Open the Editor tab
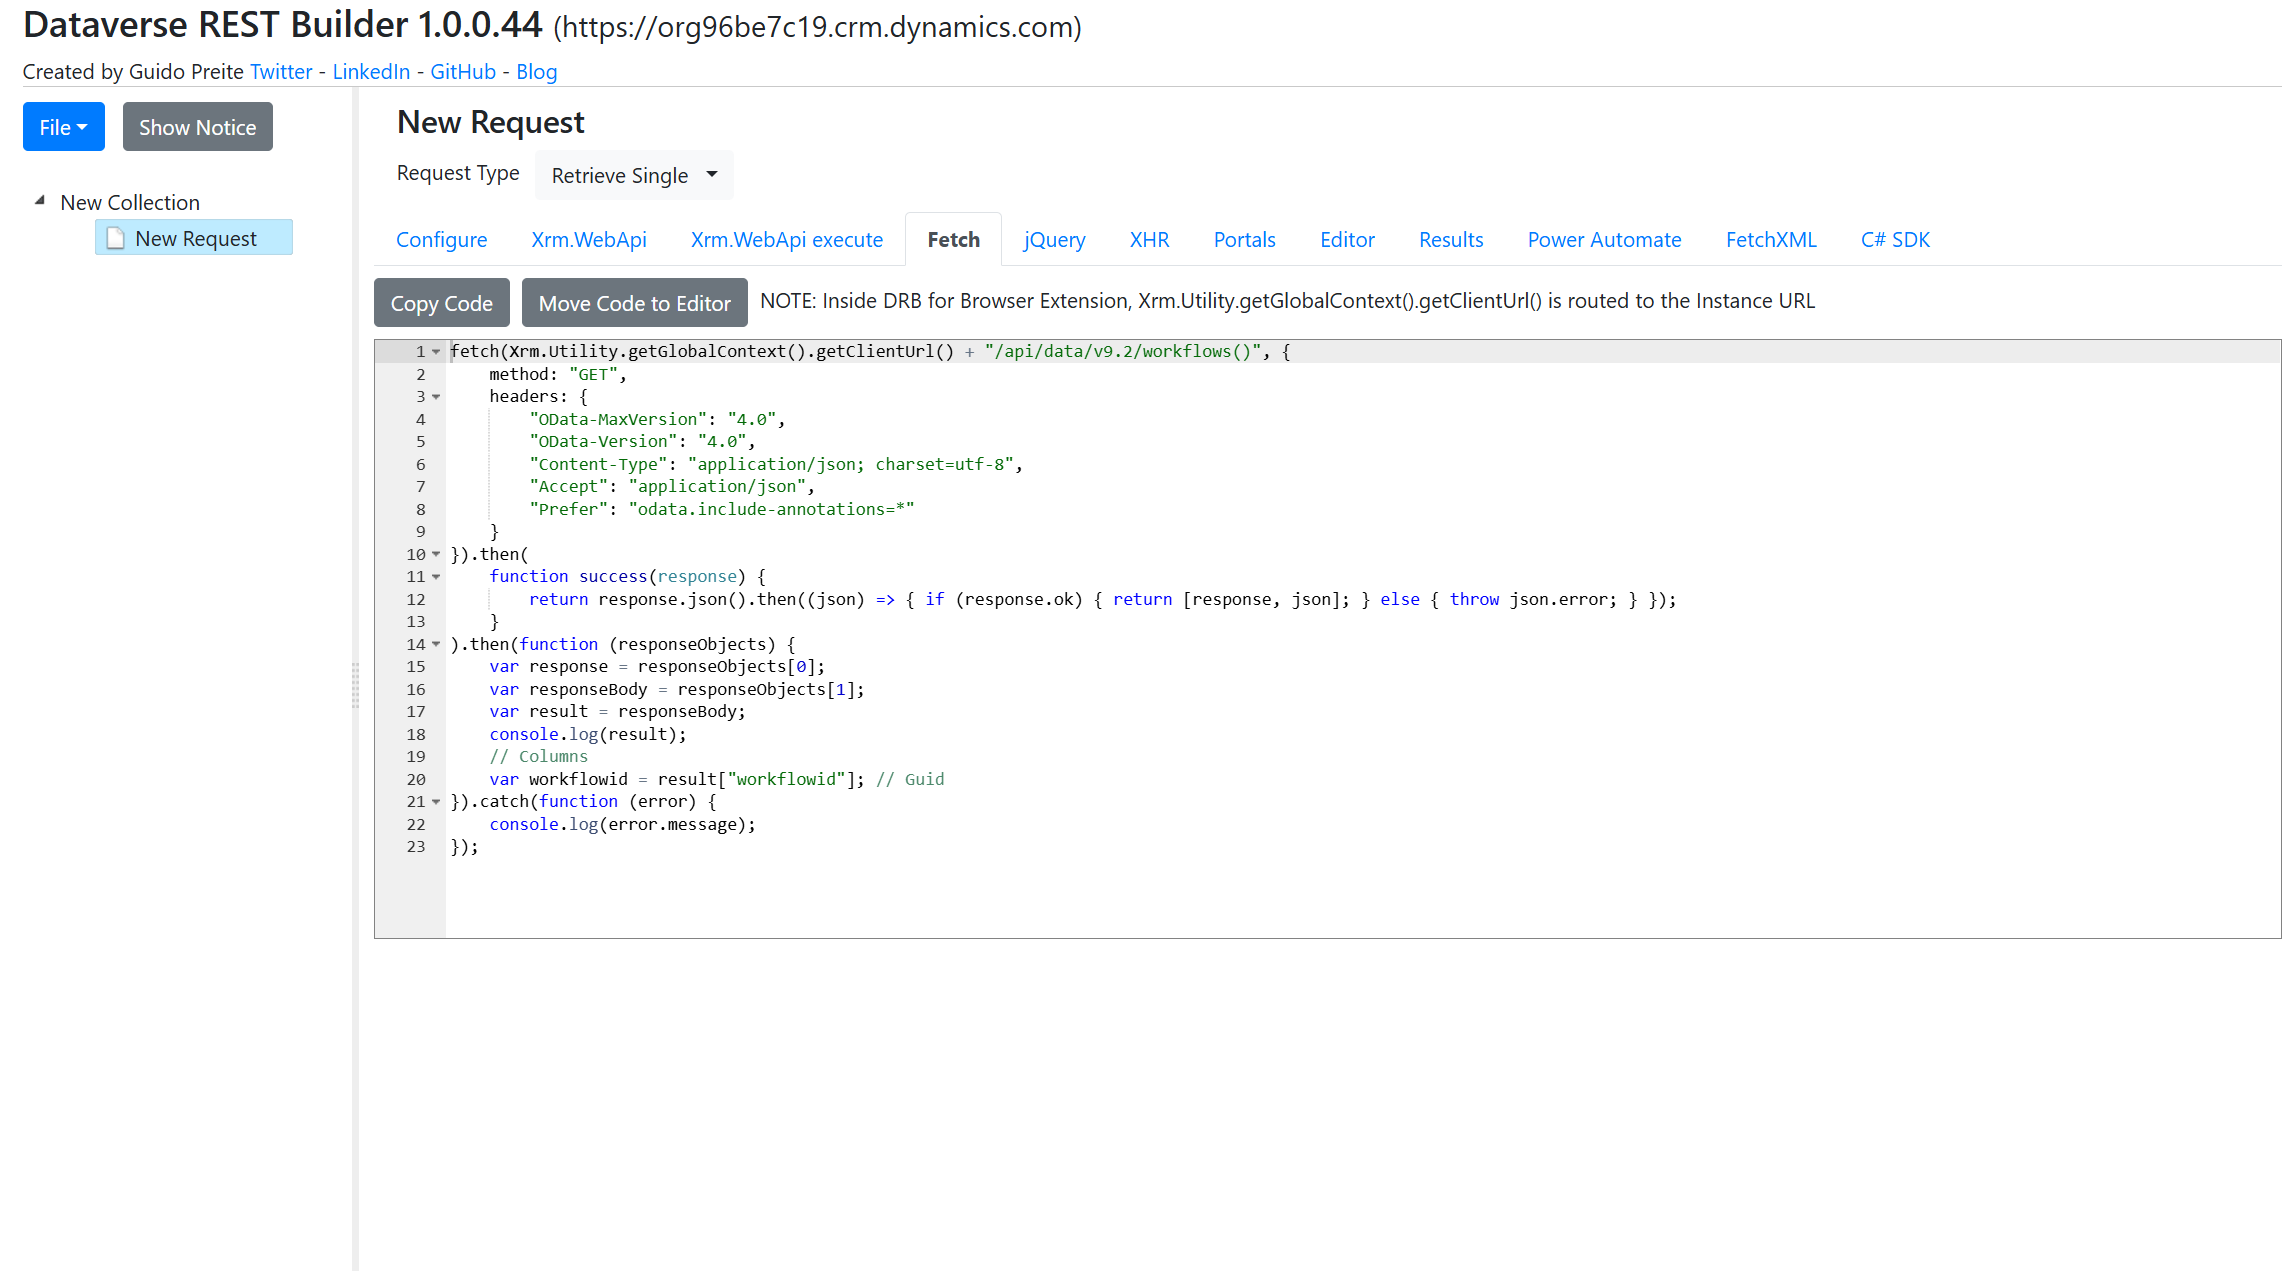 click(1347, 240)
